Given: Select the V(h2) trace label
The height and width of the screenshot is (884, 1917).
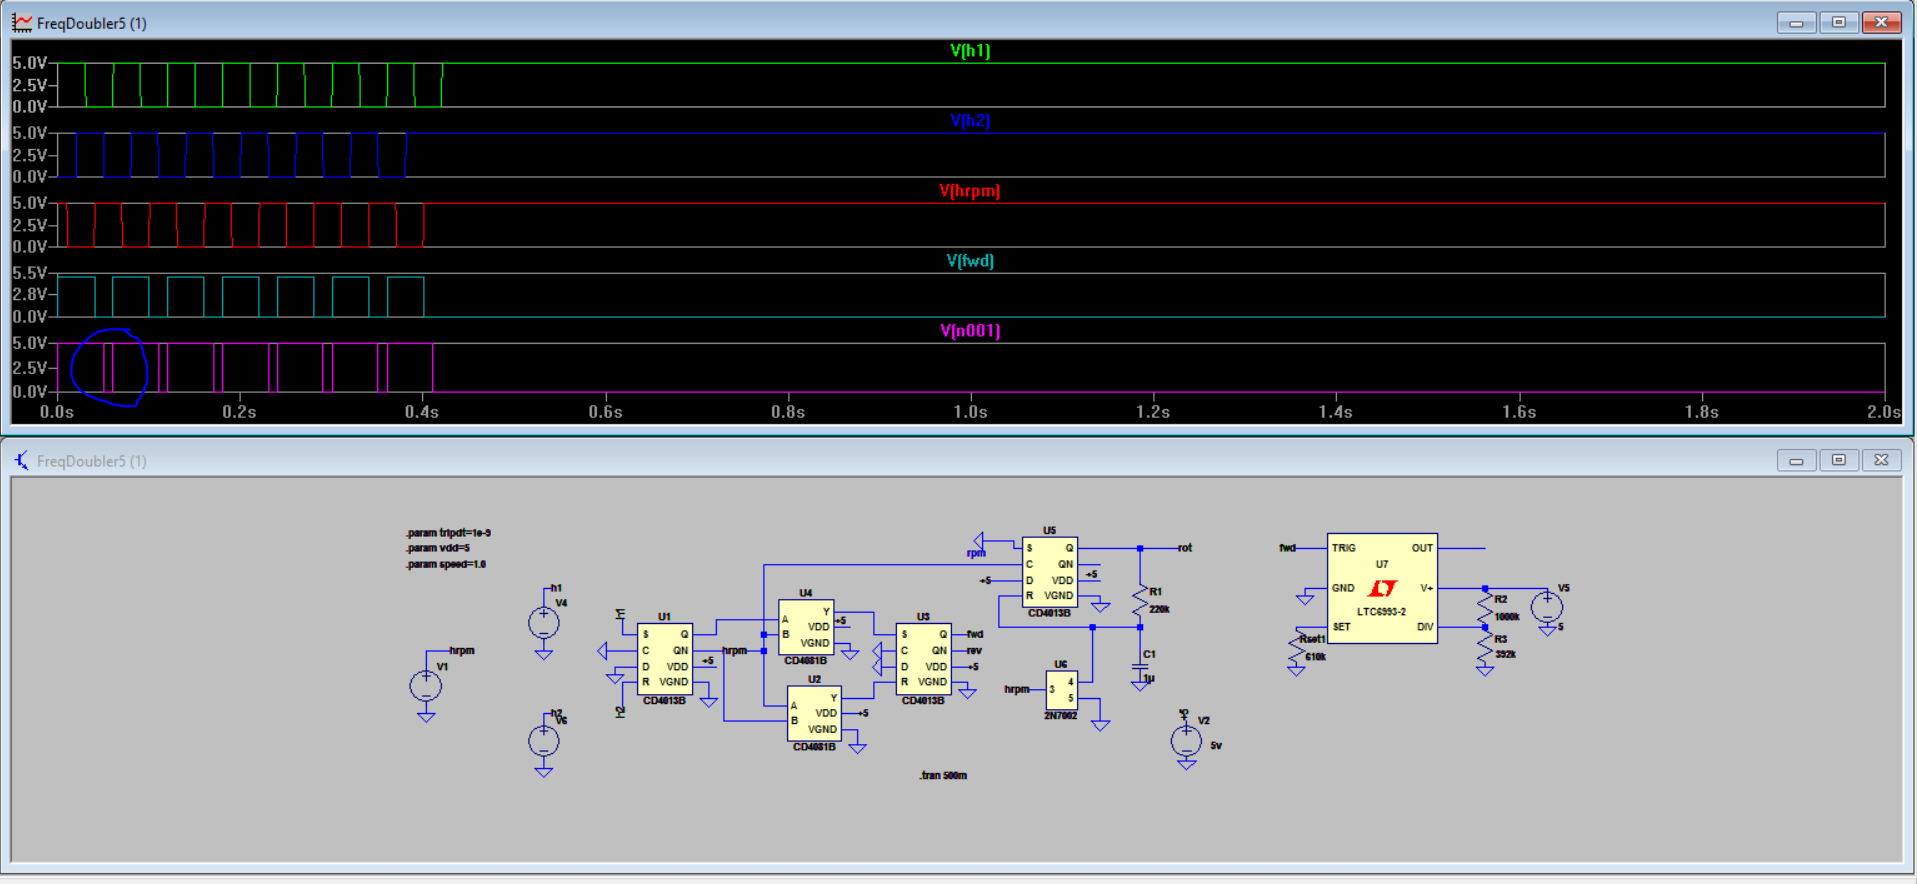Looking at the screenshot, I should (970, 121).
